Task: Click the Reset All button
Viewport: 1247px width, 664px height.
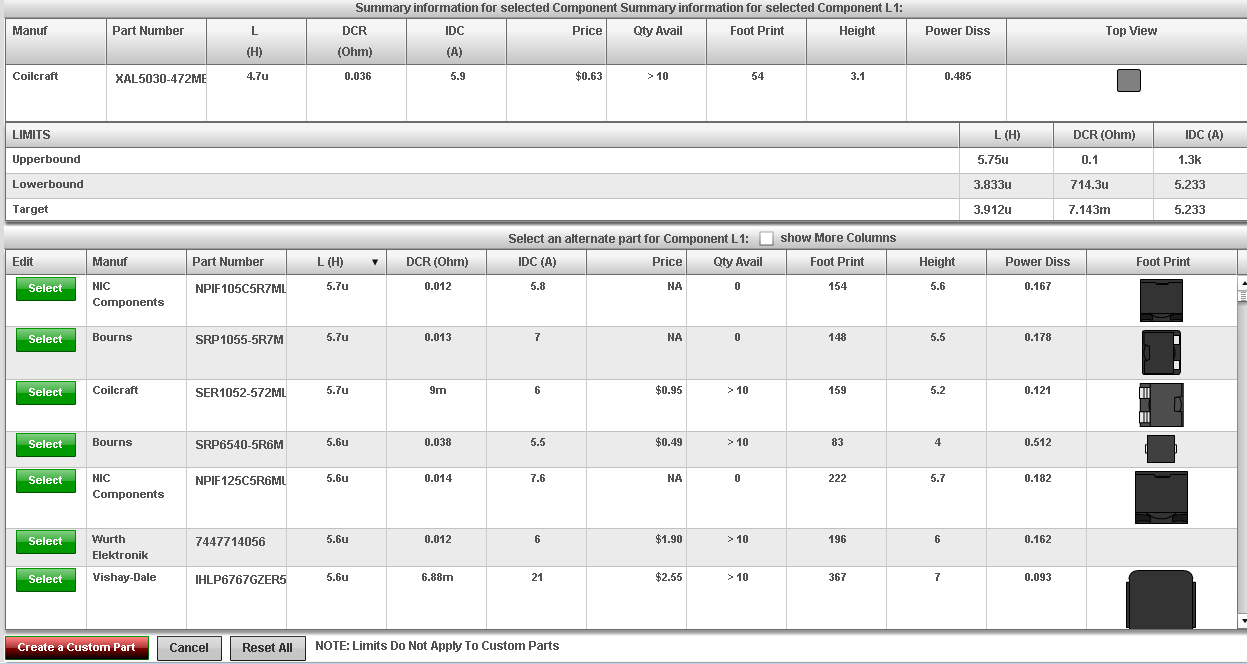Action: click(267, 648)
